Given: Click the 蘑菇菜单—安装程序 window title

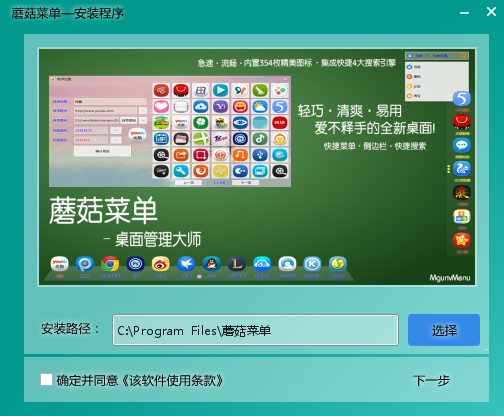Looking at the screenshot, I should coord(68,13).
